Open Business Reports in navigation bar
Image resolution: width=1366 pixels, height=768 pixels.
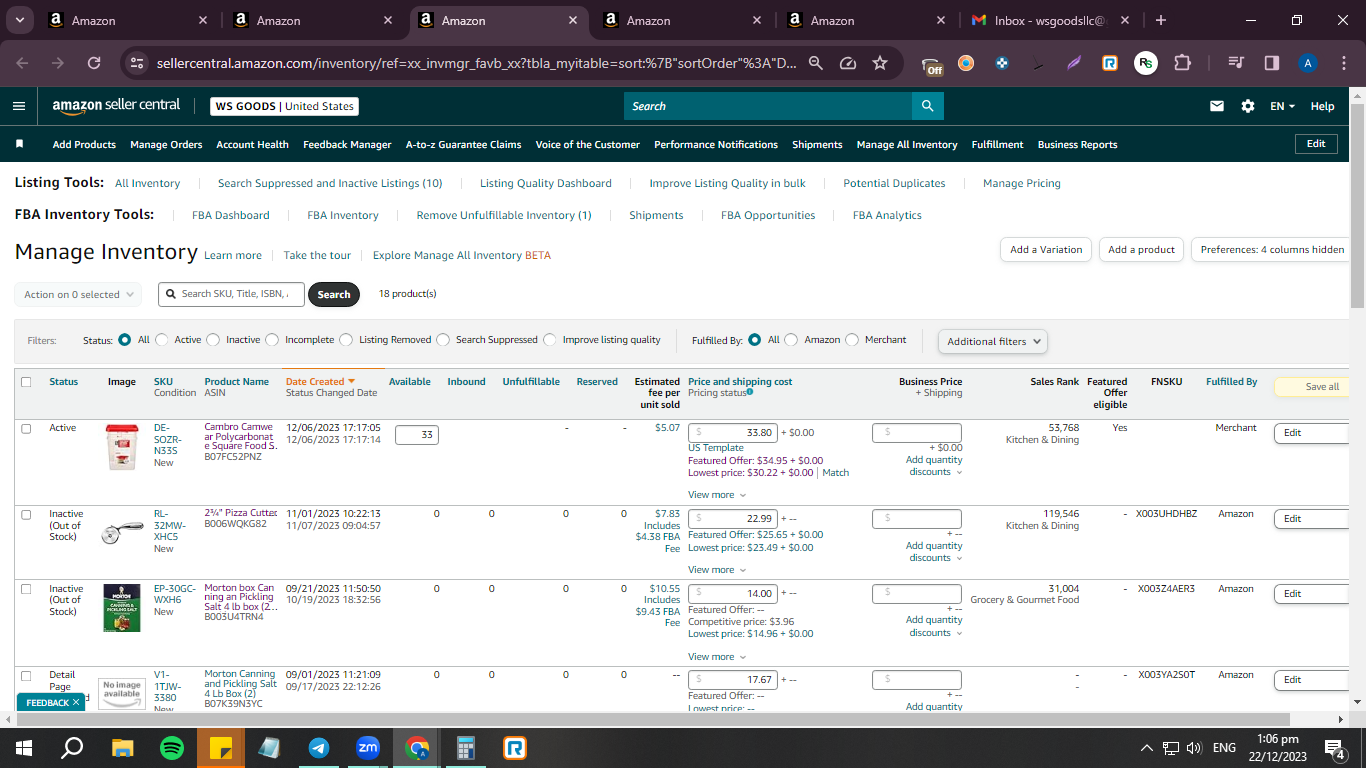1078,144
